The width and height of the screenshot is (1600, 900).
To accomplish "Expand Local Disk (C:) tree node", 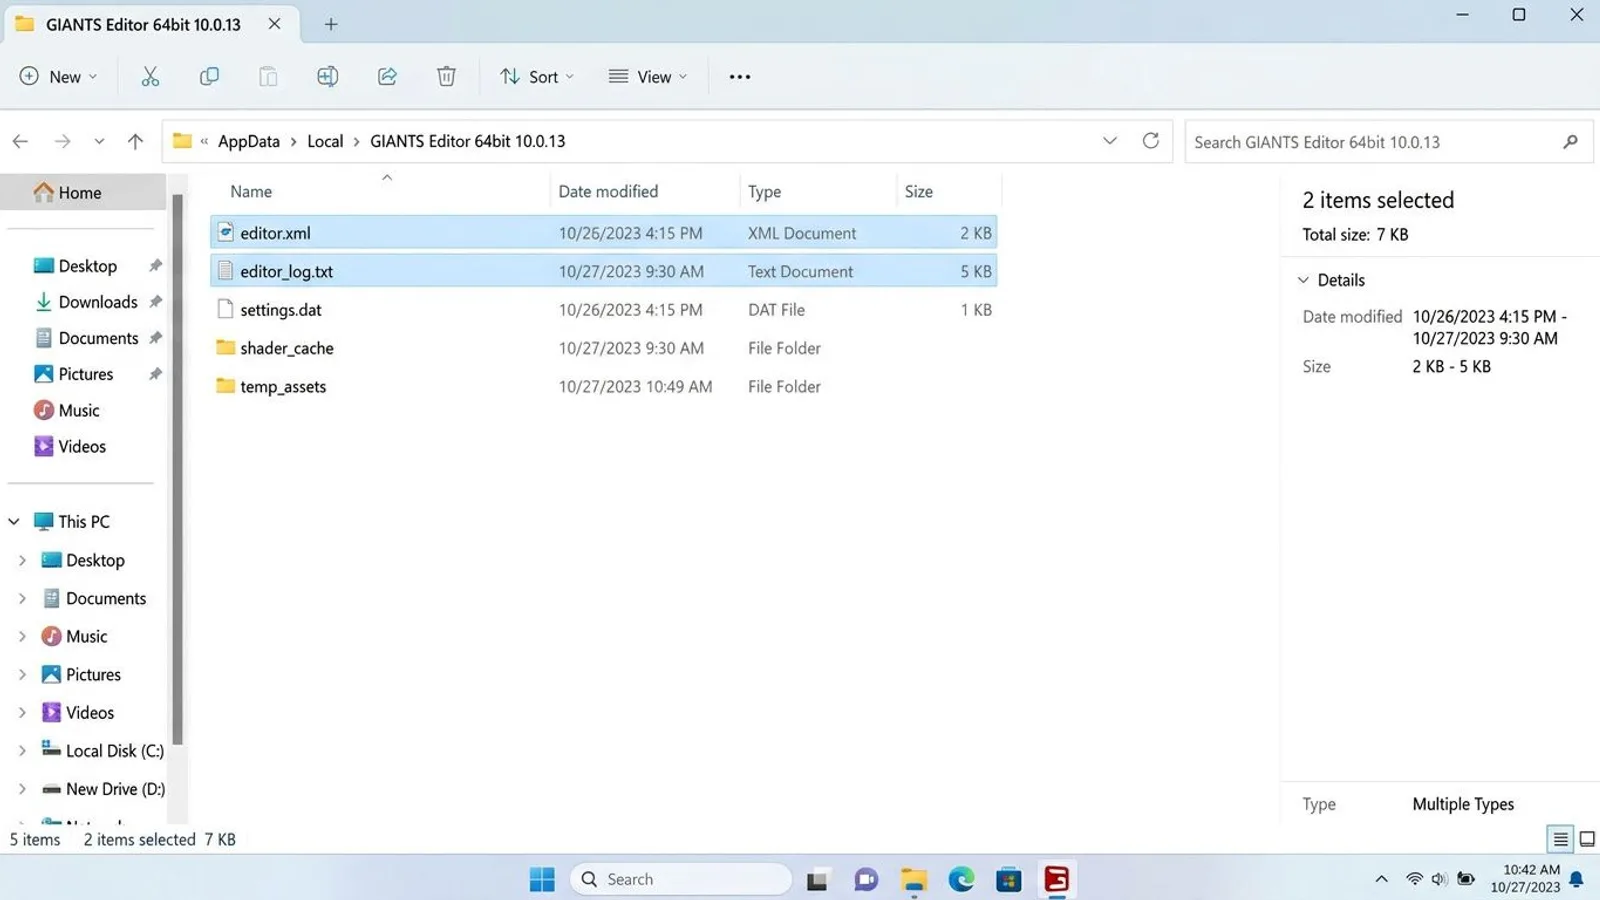I will coord(22,751).
